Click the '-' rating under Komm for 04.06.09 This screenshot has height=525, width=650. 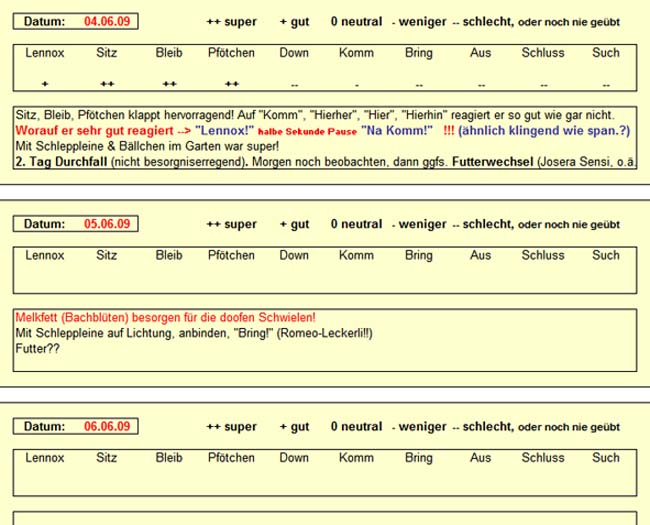click(x=357, y=85)
